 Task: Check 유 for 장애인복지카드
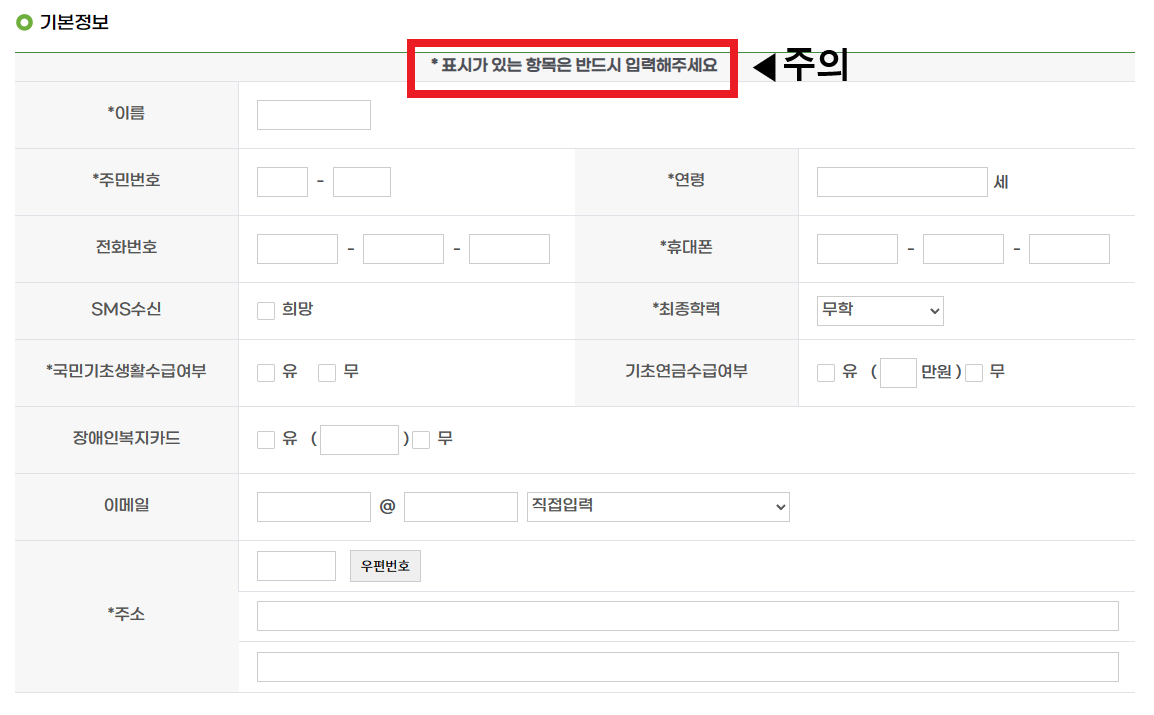click(x=265, y=438)
